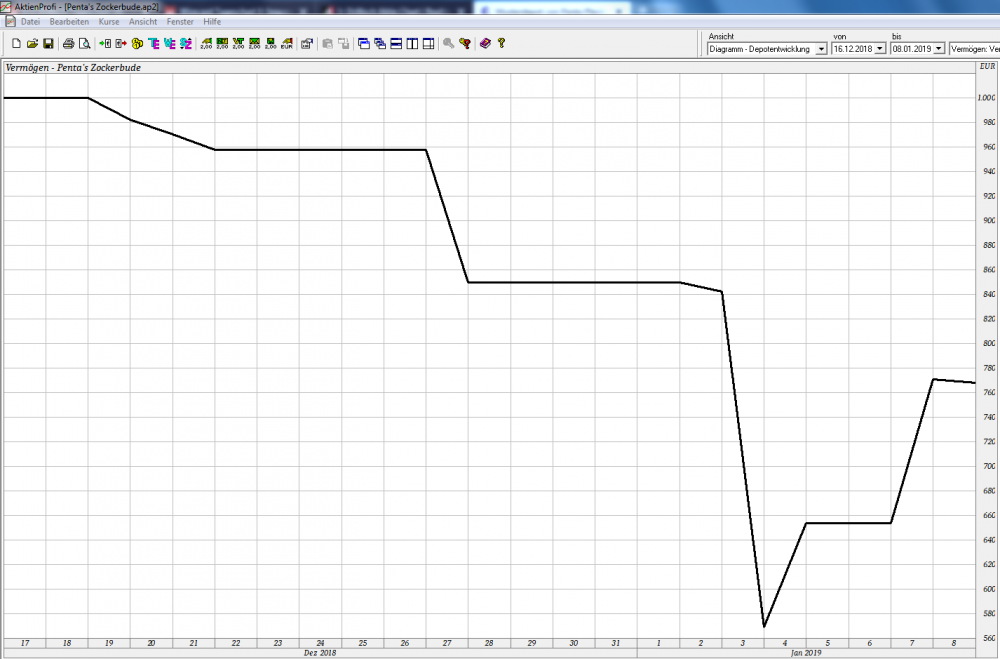Click the green arrow import icon
This screenshot has width=1000, height=659.
pos(105,43)
